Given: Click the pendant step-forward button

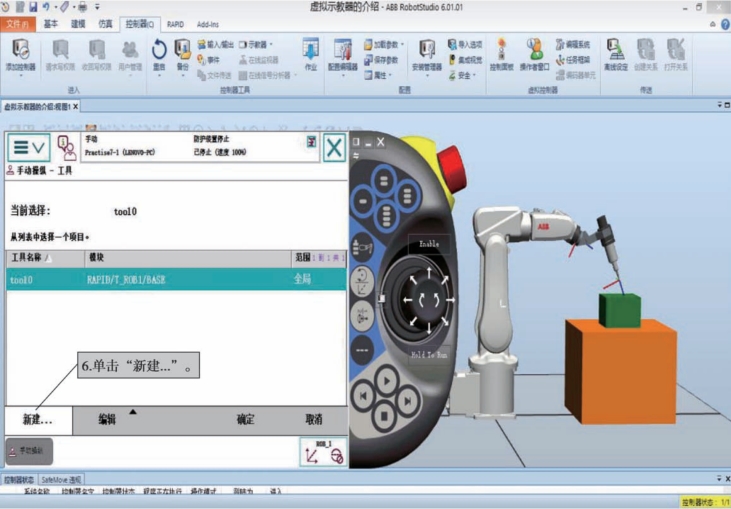Looking at the screenshot, I should (407, 400).
